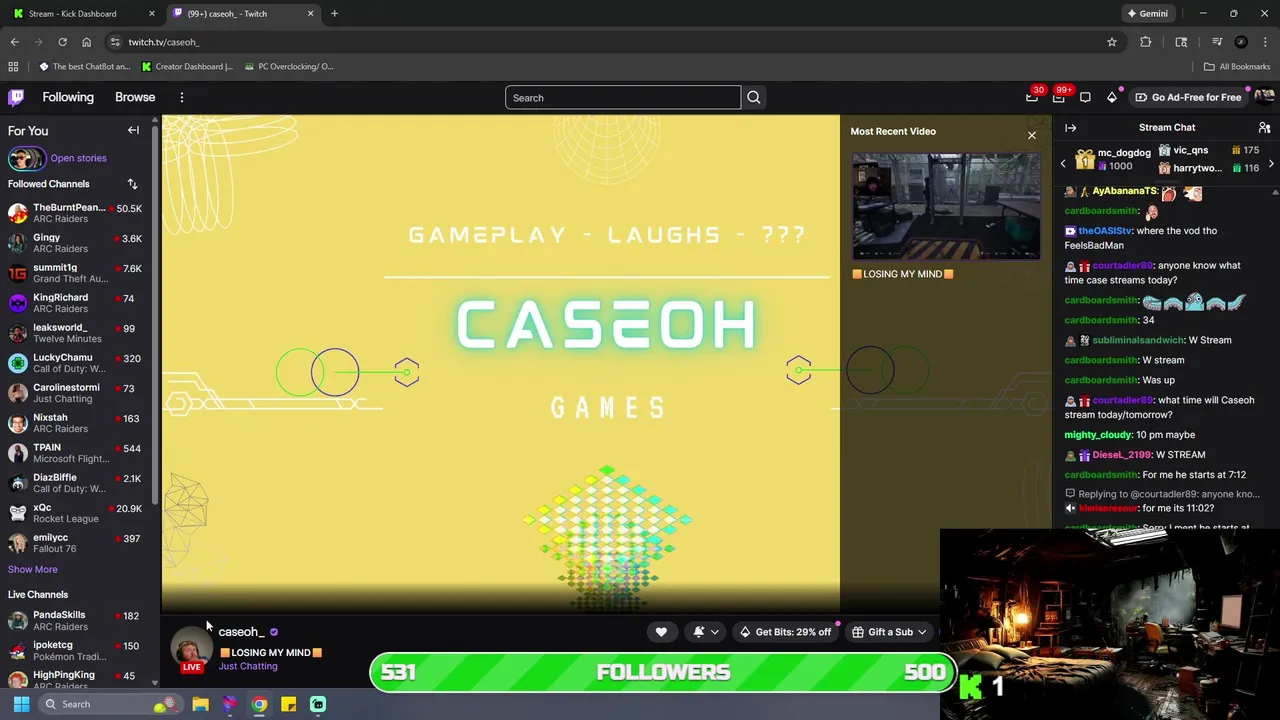Viewport: 1280px width, 720px height.
Task: Close the Most Recent Video panel
Action: [x=1032, y=135]
